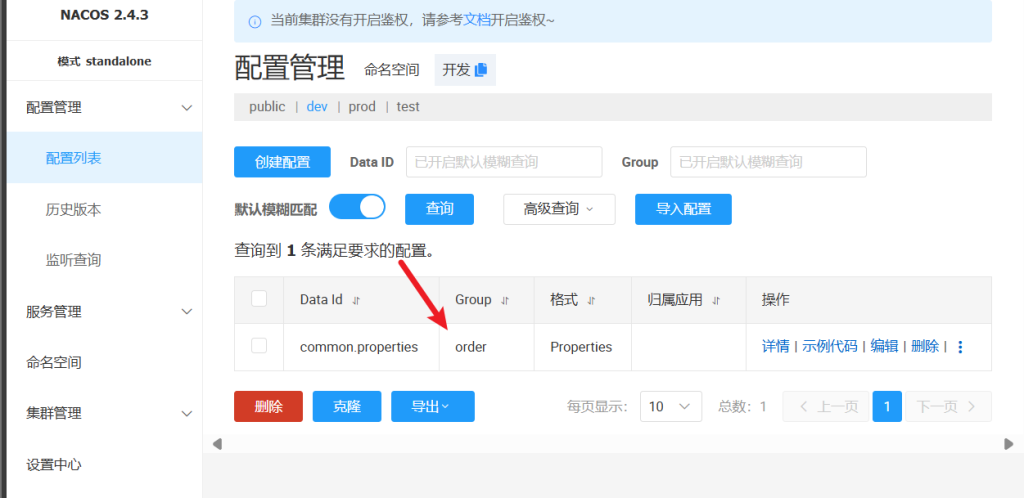This screenshot has height=498, width=1024.
Task: Sort table by Data Id column icon
Action: 356,300
